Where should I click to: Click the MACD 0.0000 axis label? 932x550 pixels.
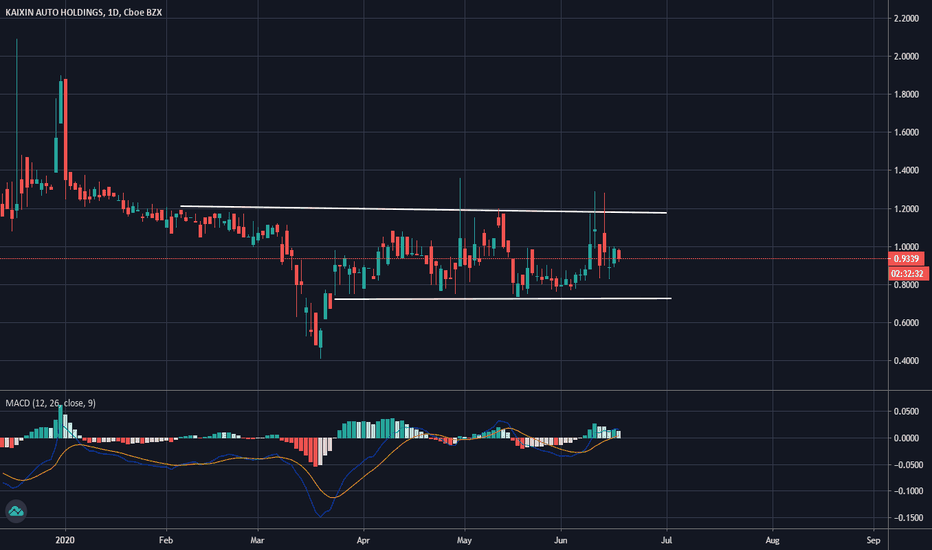coord(906,438)
